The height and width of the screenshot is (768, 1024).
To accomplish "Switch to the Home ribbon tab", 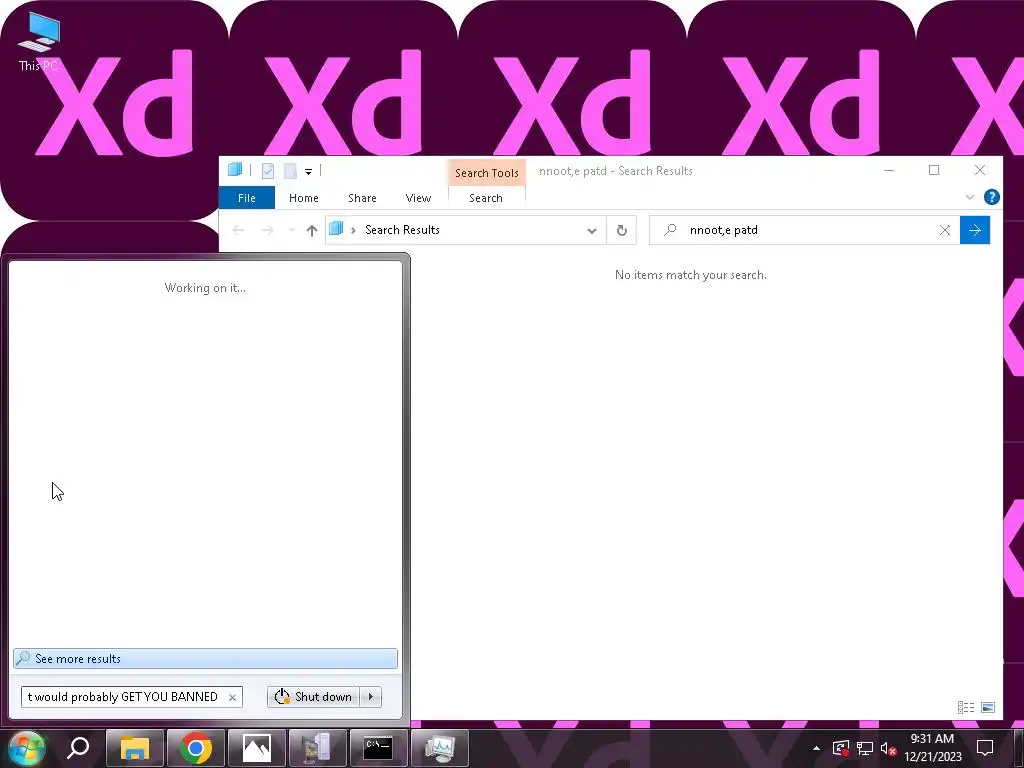I will 304,198.
